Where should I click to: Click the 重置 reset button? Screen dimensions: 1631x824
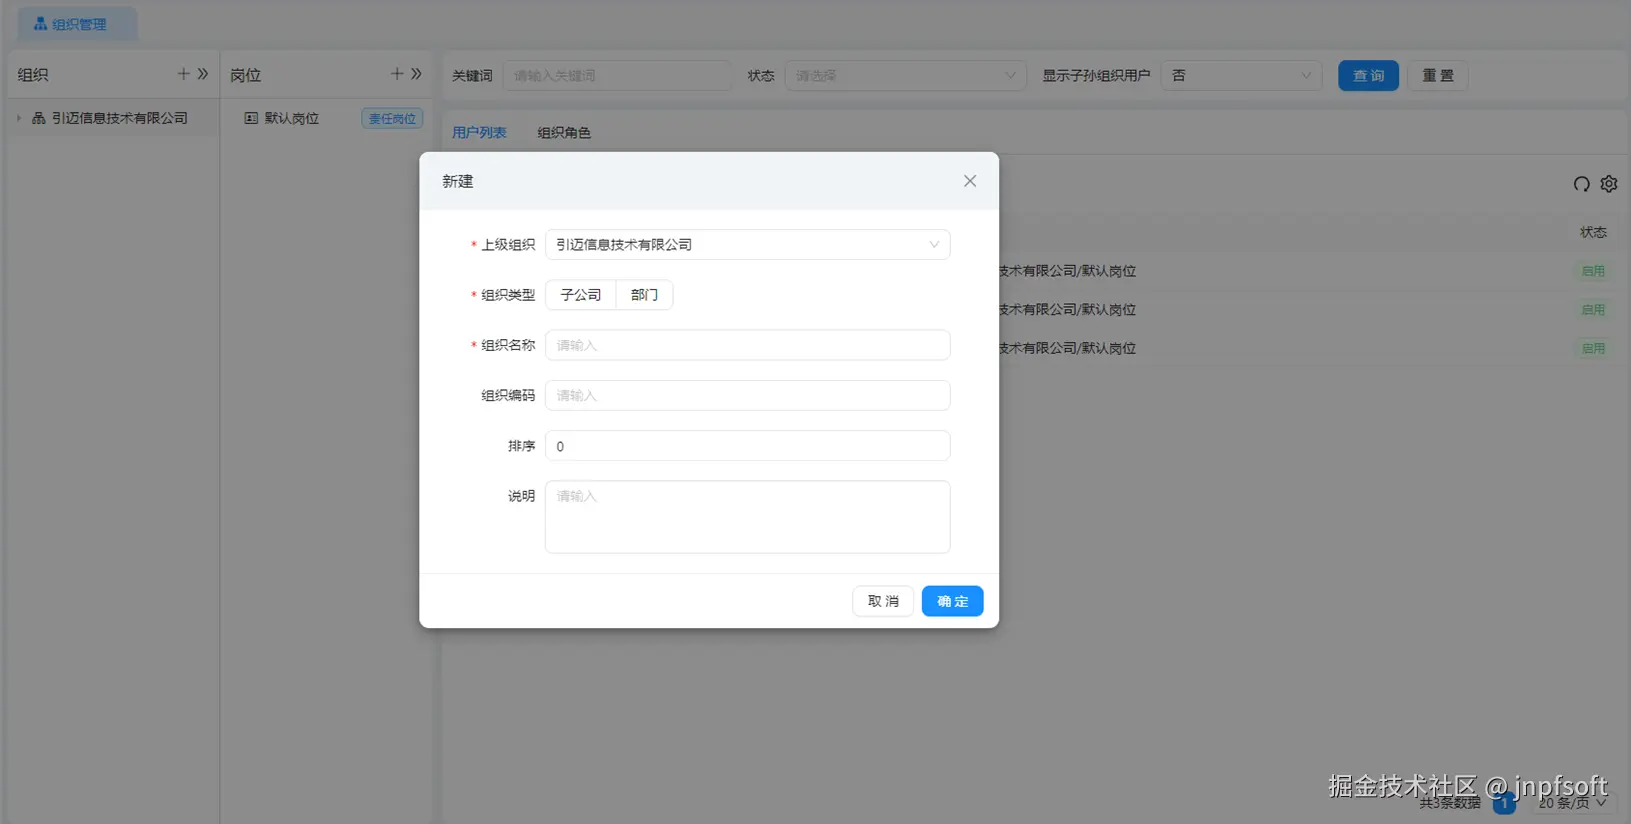(1438, 75)
